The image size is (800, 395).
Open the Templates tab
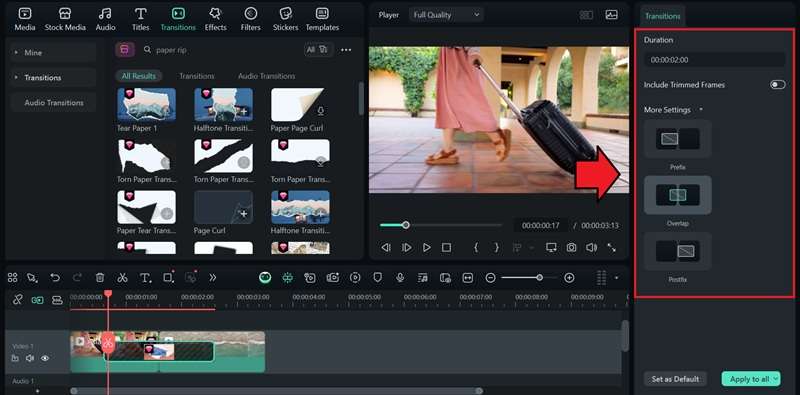point(322,19)
